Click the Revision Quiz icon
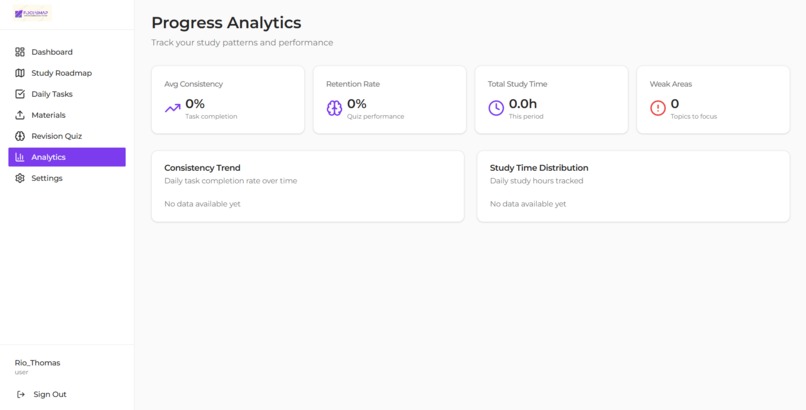 coord(20,136)
